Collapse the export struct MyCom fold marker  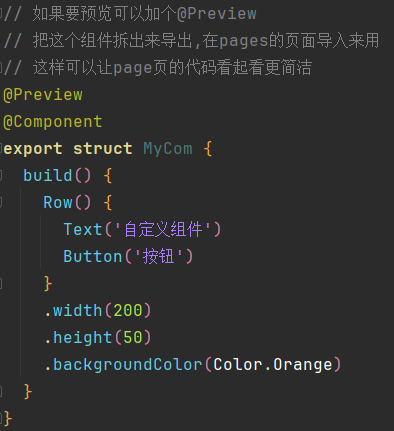click(1, 148)
